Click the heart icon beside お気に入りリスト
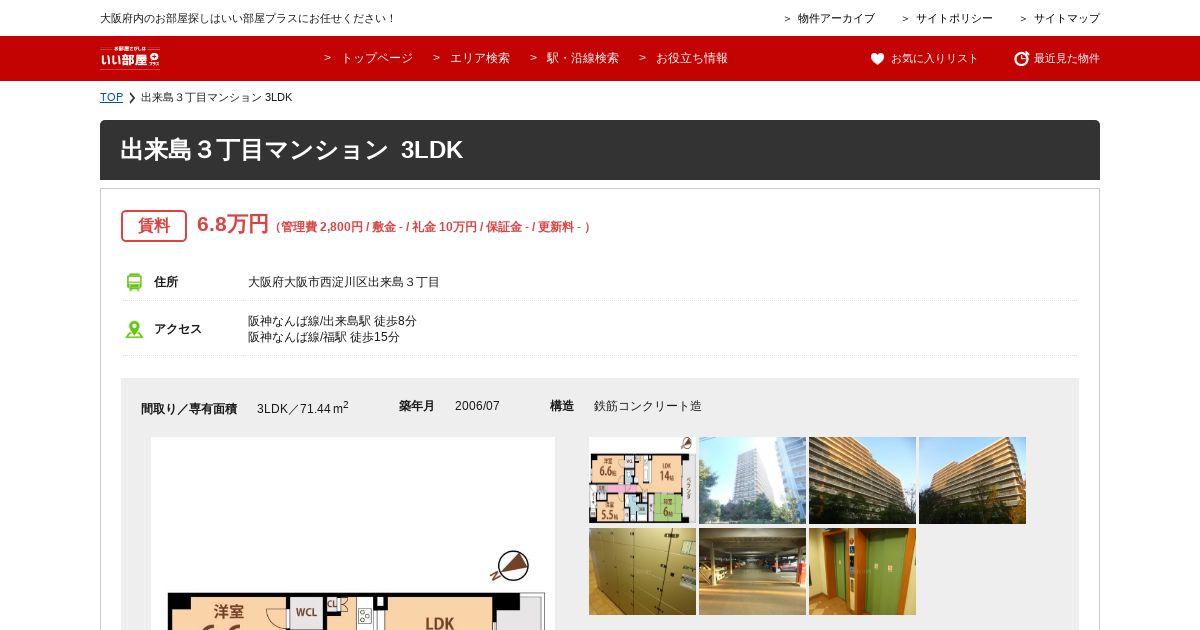Screen dimensions: 1200x630 (877, 59)
